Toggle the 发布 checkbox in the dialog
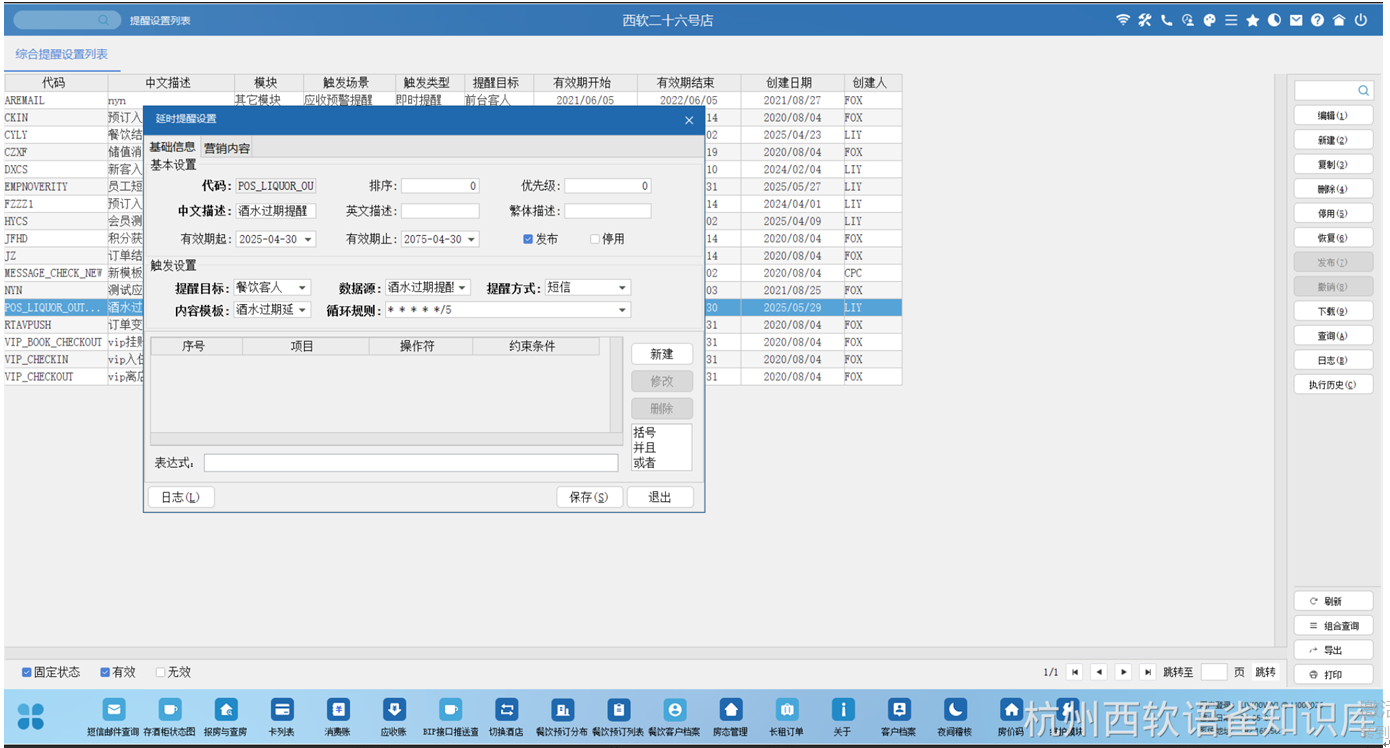 [x=528, y=240]
